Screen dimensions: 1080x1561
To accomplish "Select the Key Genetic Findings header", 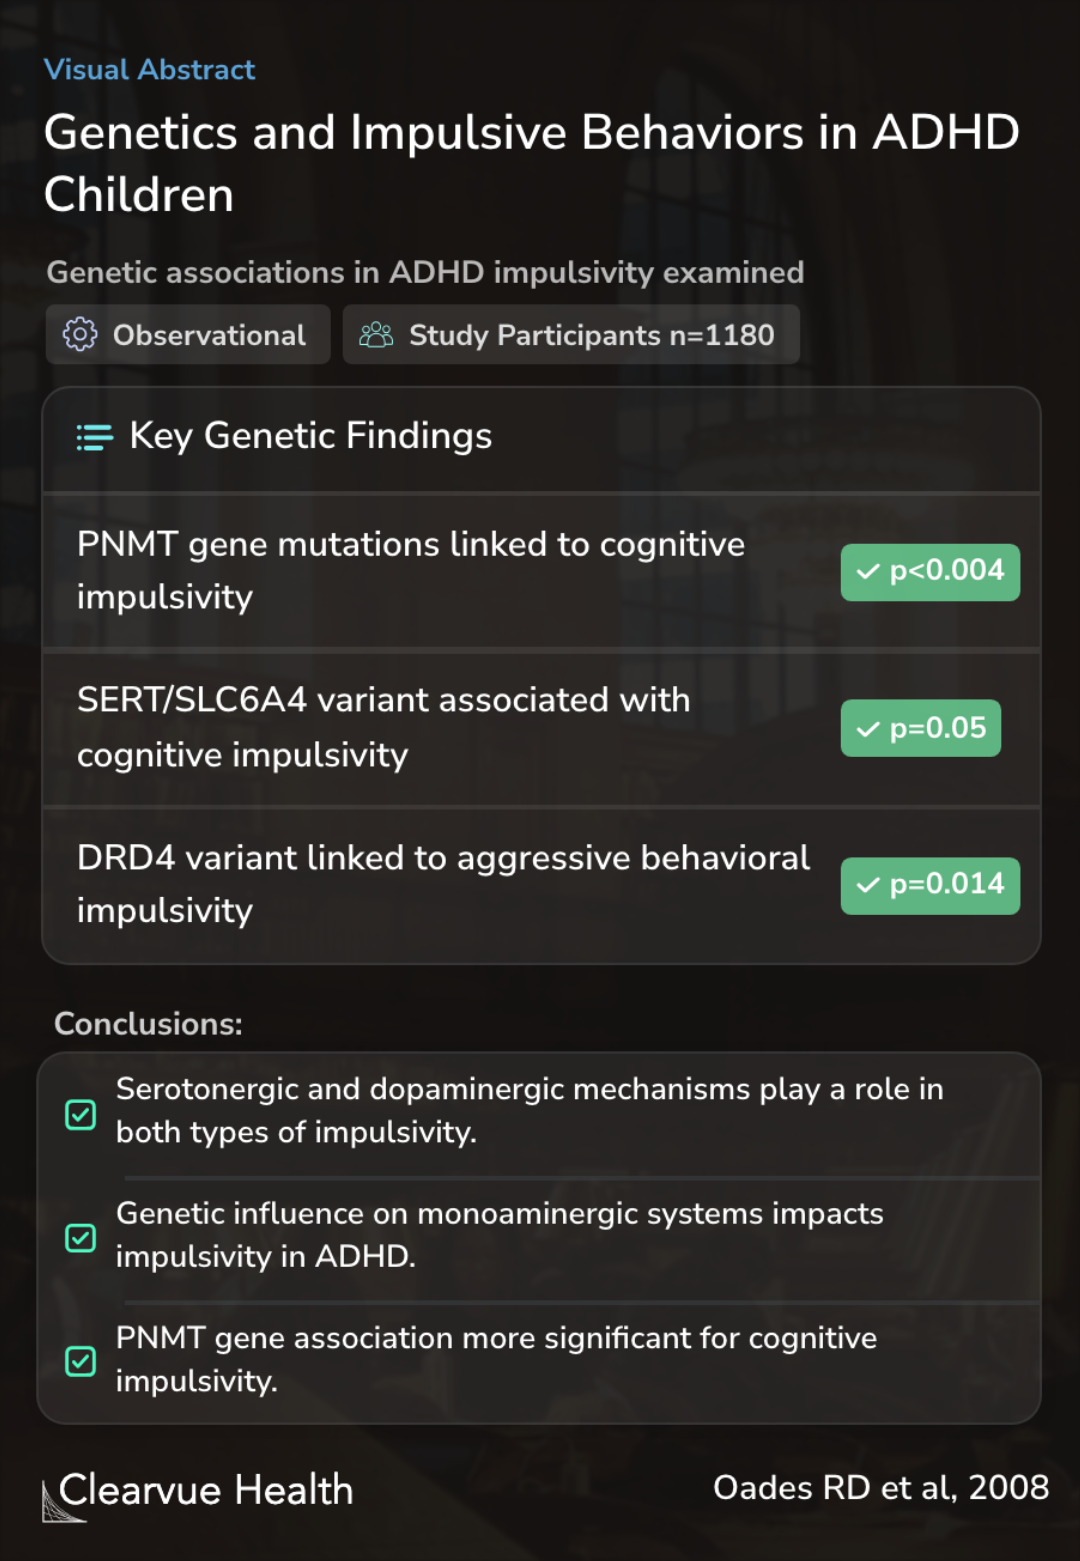I will pyautogui.click(x=541, y=438).
